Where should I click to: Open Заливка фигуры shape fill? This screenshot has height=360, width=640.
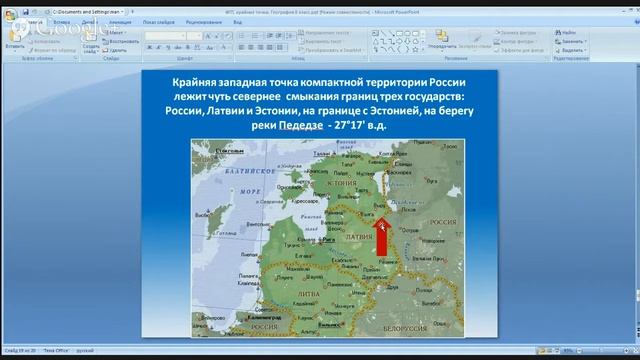pos(516,33)
